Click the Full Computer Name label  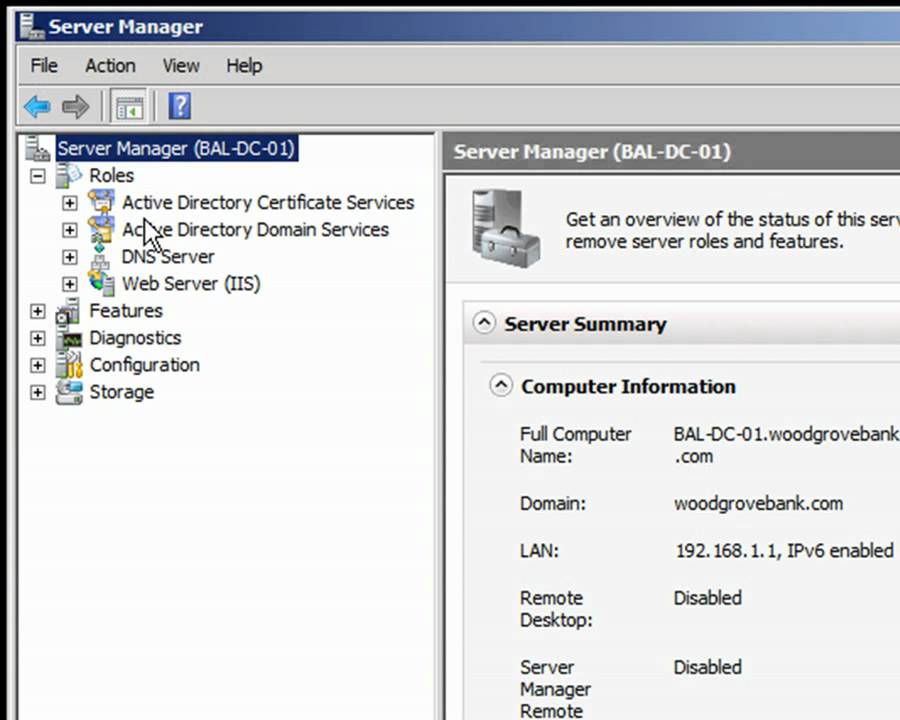pos(575,445)
